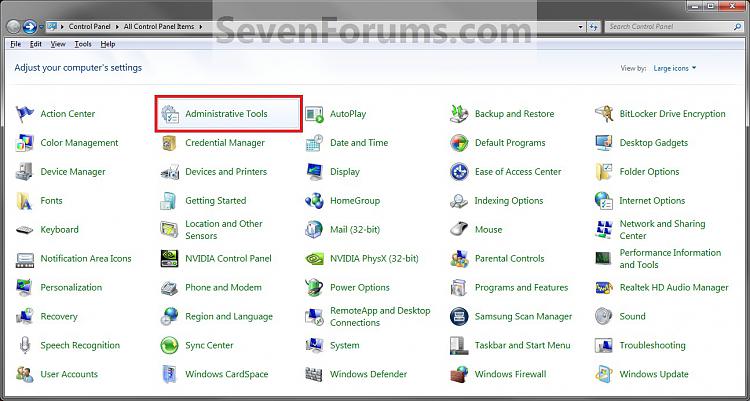Click the Control Panel breadcrumb segment

(89, 27)
